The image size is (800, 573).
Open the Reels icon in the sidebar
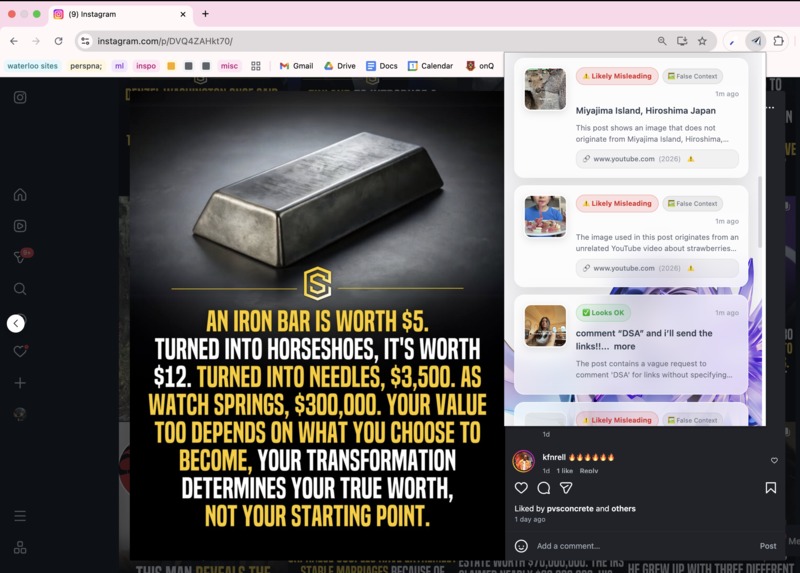[20, 226]
